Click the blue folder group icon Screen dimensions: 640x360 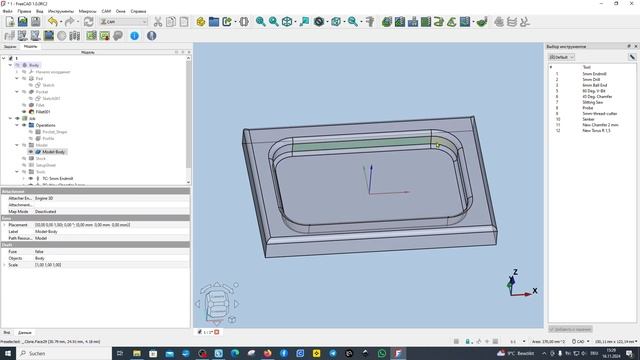(x=213, y=22)
